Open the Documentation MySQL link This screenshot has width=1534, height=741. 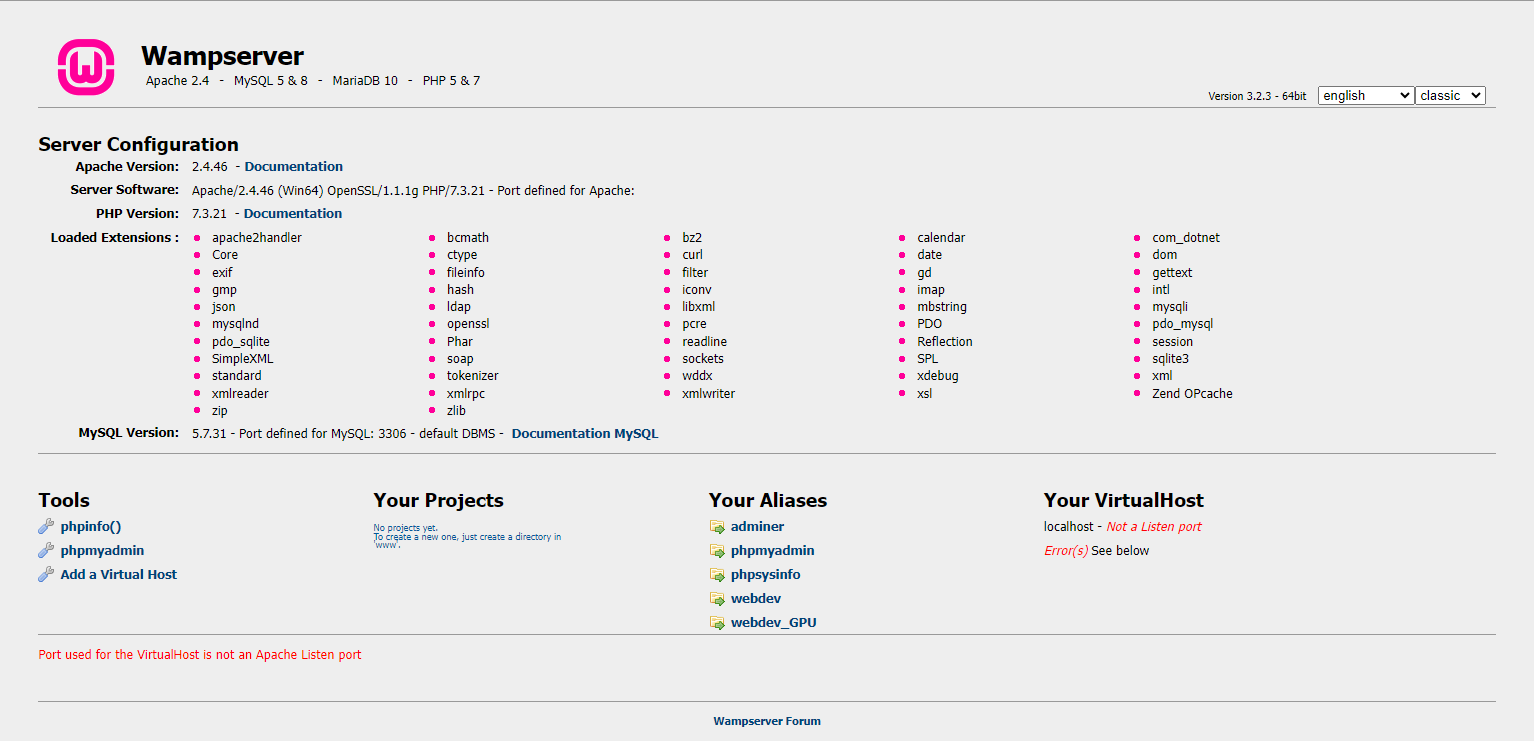coord(585,434)
